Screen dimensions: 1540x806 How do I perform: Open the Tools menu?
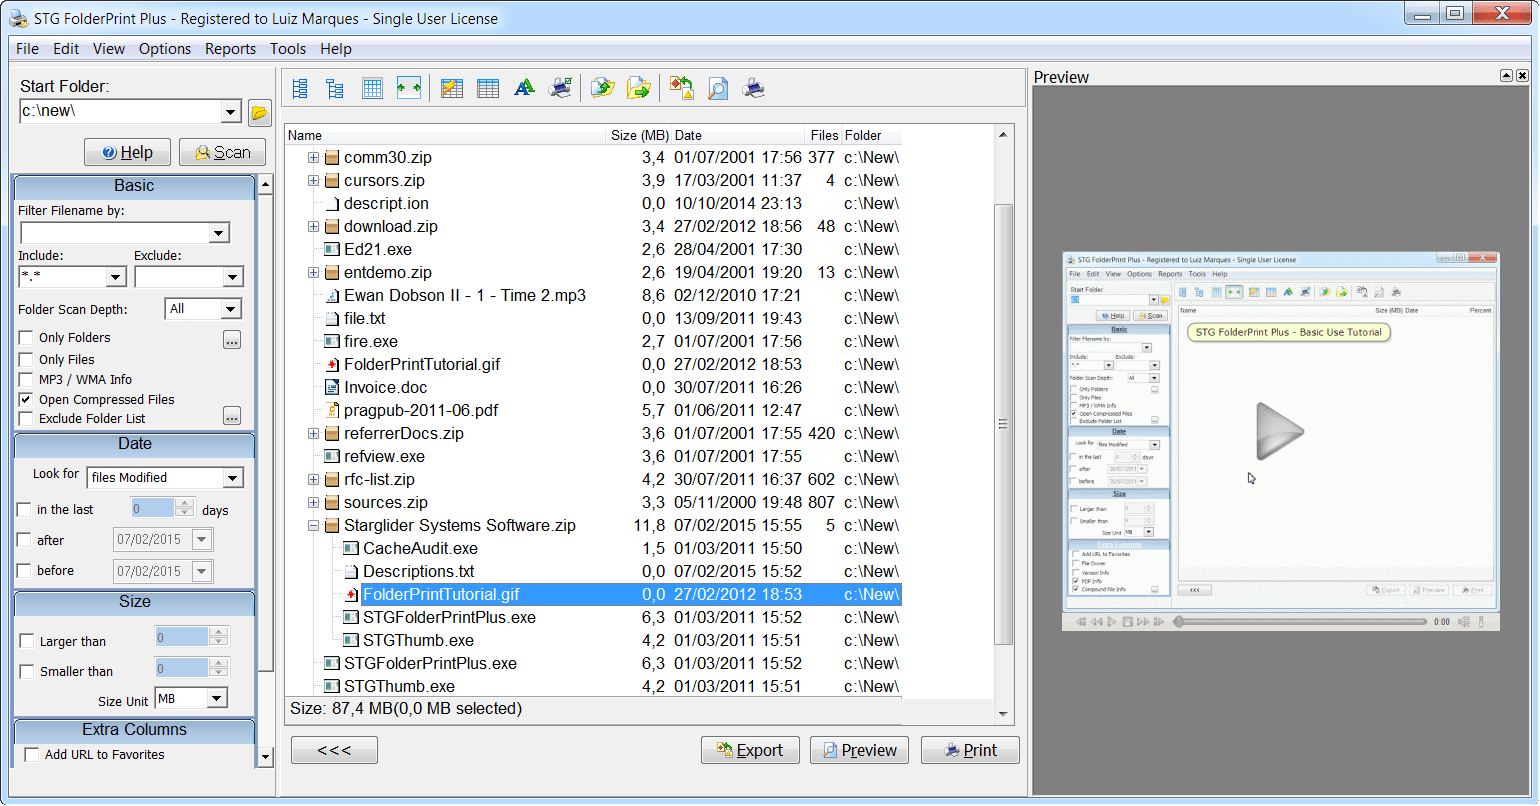pyautogui.click(x=288, y=49)
